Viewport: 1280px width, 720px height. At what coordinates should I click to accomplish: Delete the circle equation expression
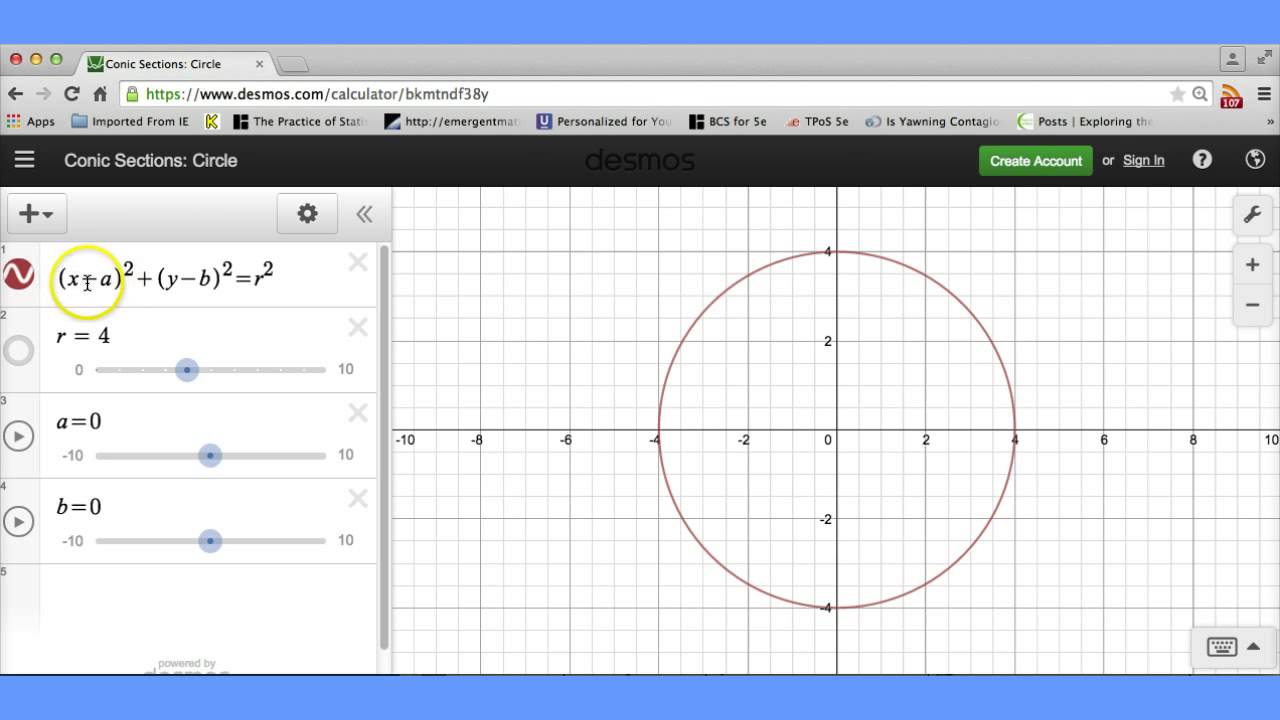coord(358,262)
